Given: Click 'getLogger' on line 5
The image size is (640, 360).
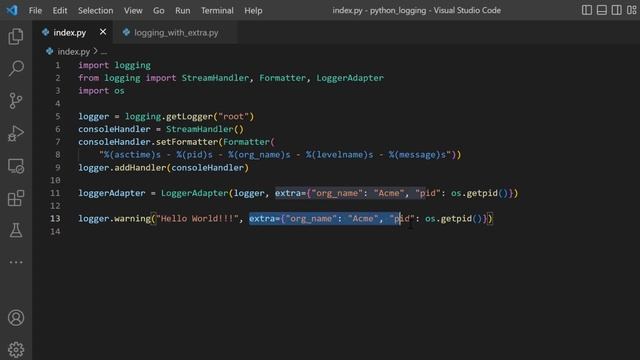Looking at the screenshot, I should tap(189, 116).
